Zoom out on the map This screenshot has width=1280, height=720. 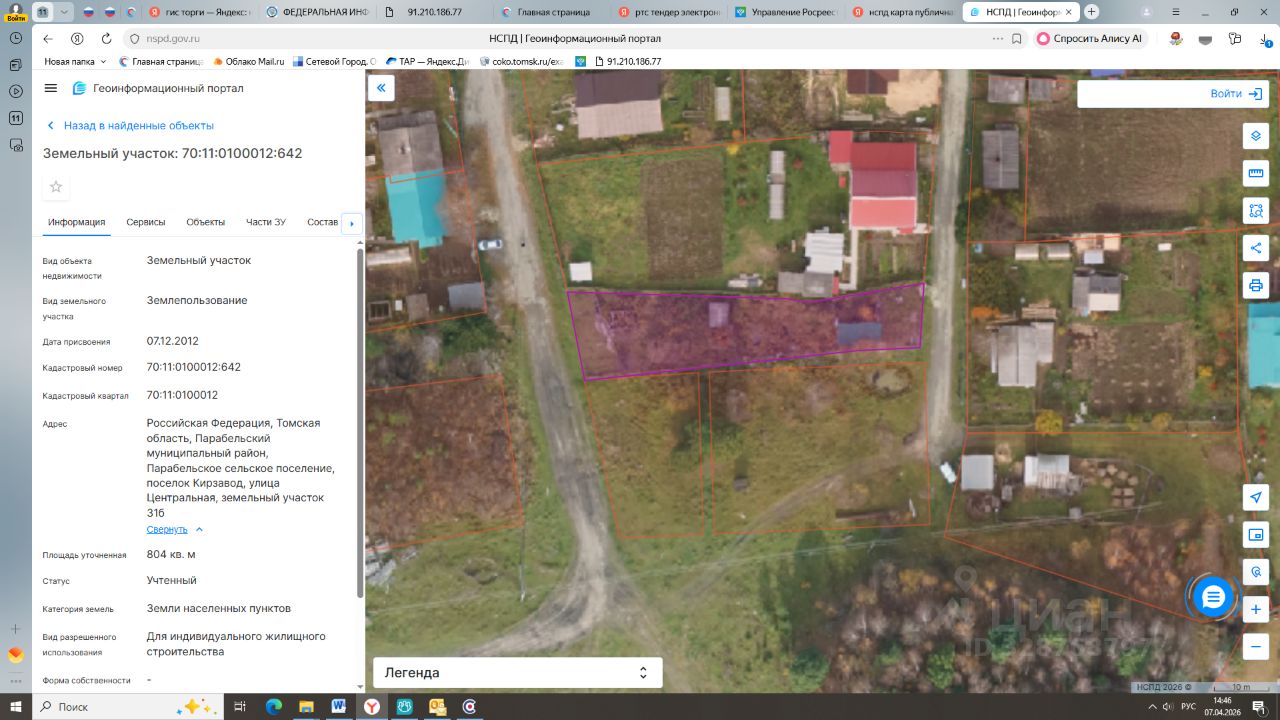(1256, 646)
